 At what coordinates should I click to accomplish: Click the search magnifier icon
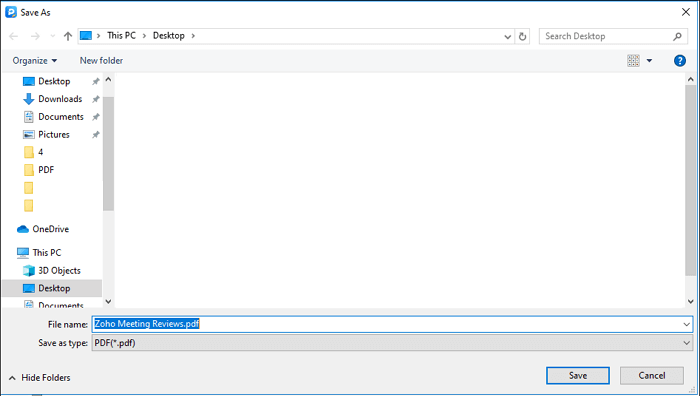click(x=677, y=36)
